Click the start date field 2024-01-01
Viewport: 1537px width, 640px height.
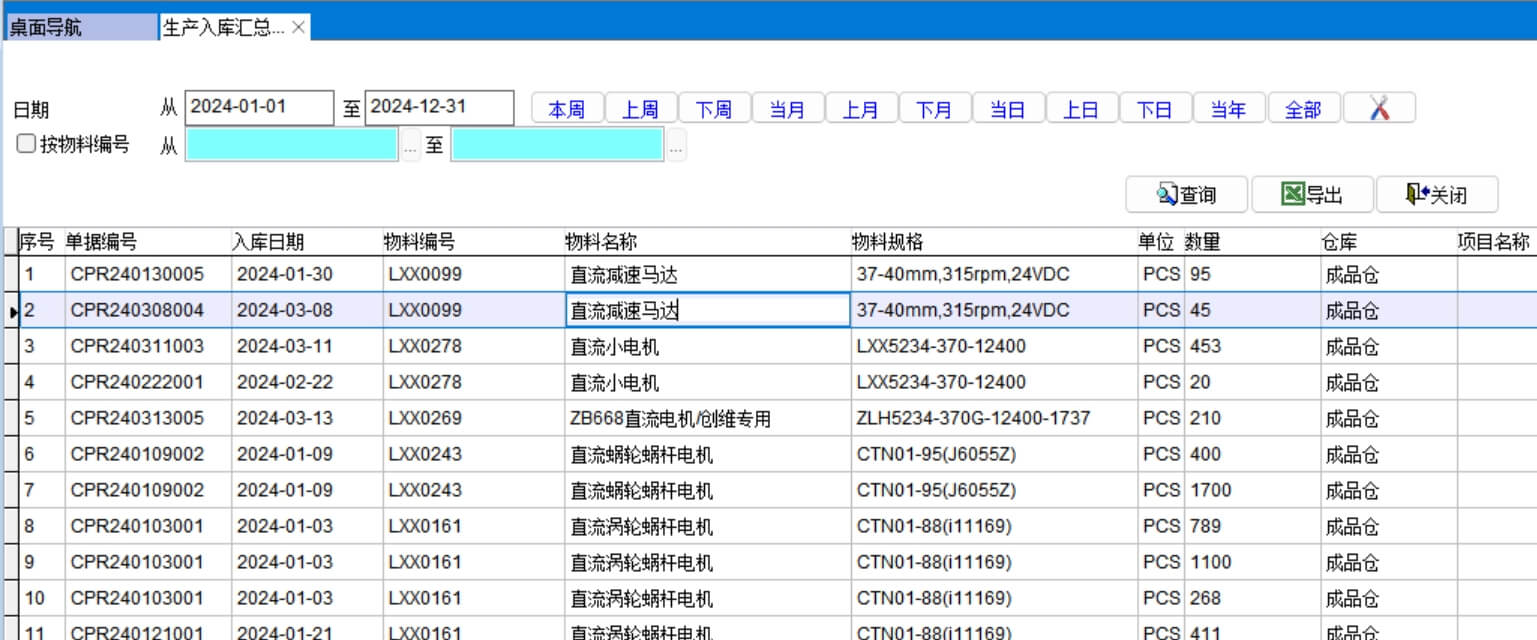coord(259,108)
